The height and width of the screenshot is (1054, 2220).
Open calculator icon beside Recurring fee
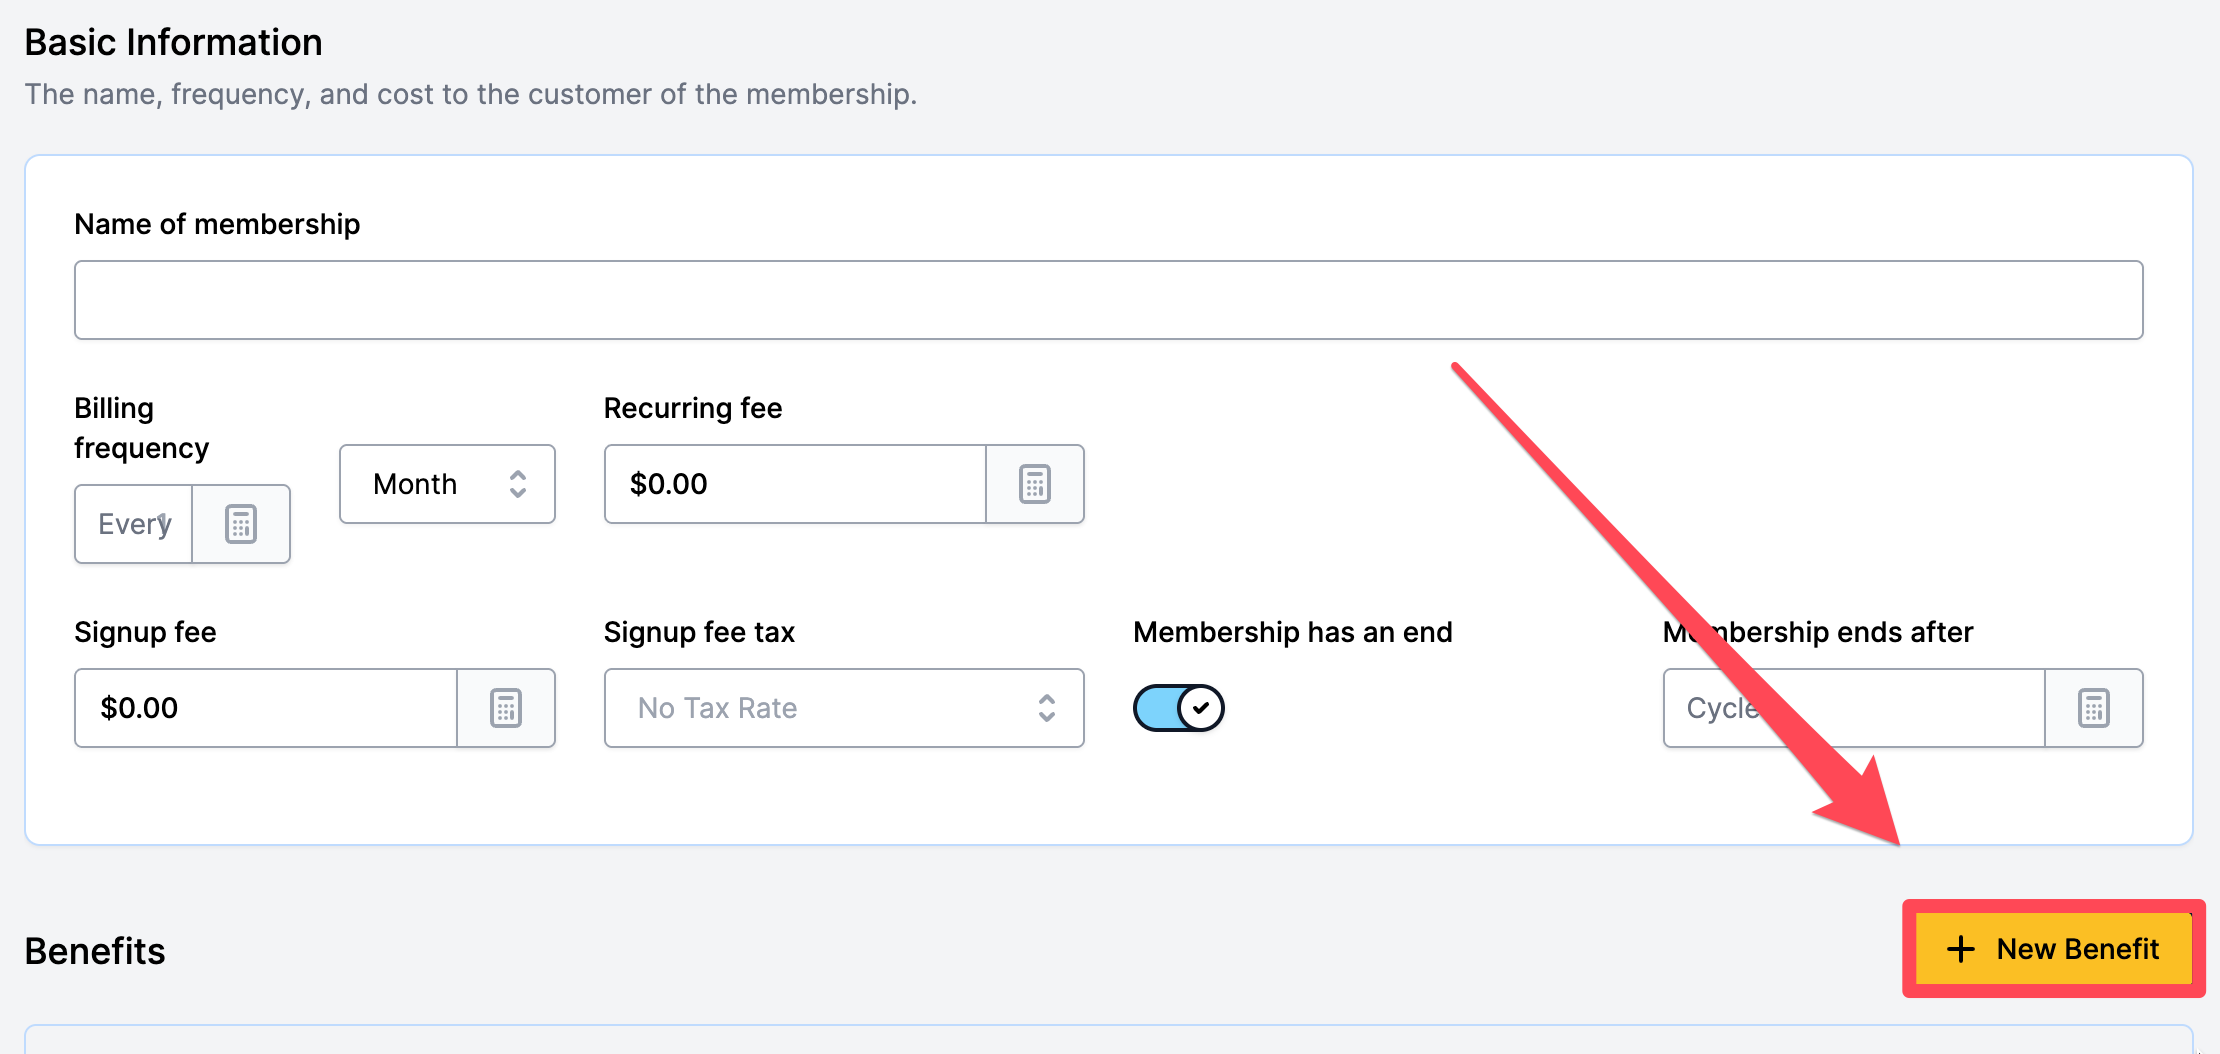pyautogui.click(x=1035, y=484)
